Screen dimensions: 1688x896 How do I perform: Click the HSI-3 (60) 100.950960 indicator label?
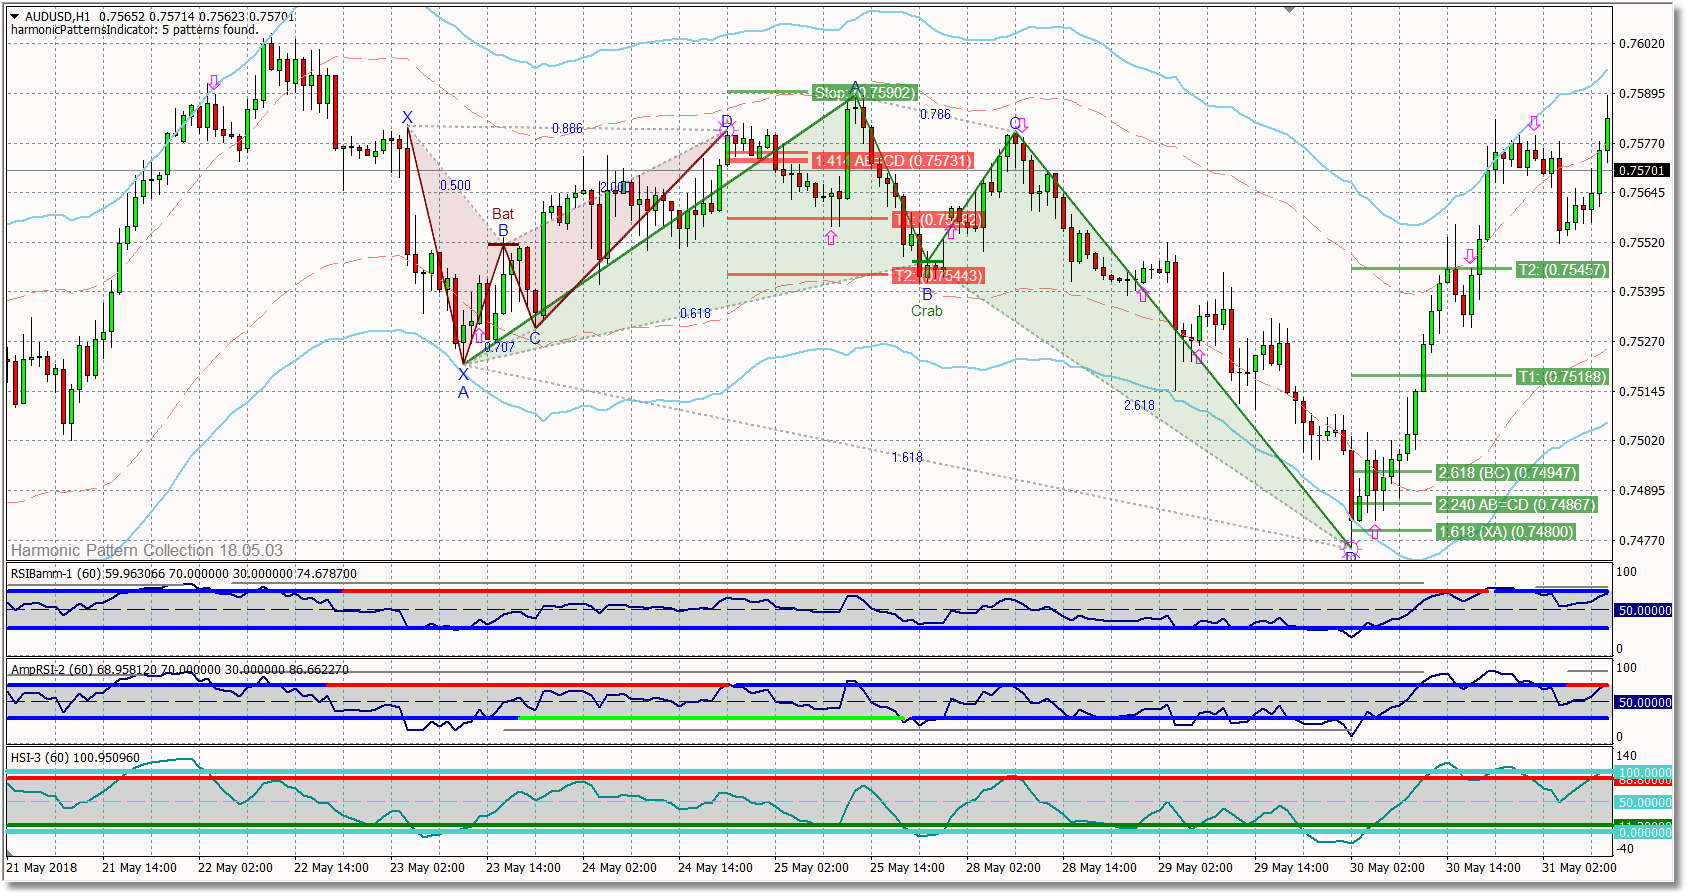[x=75, y=758]
